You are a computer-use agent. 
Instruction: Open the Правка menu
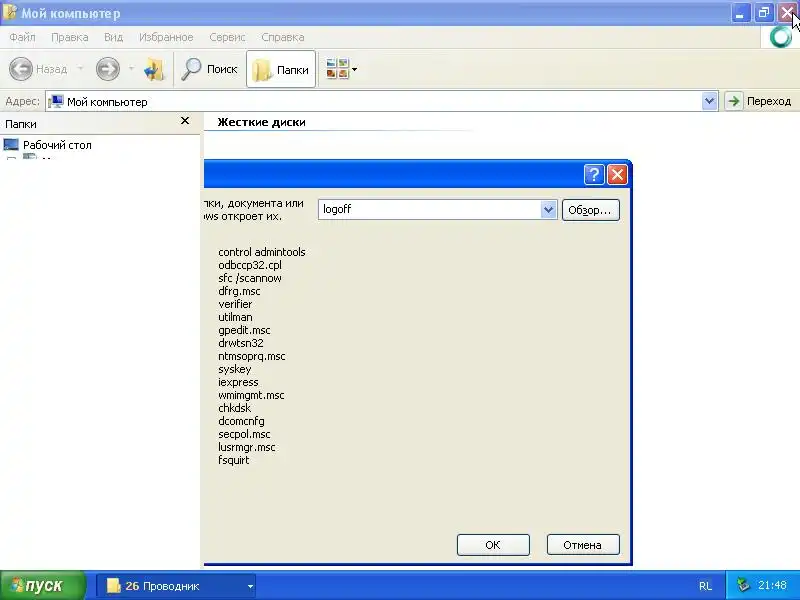coord(70,37)
